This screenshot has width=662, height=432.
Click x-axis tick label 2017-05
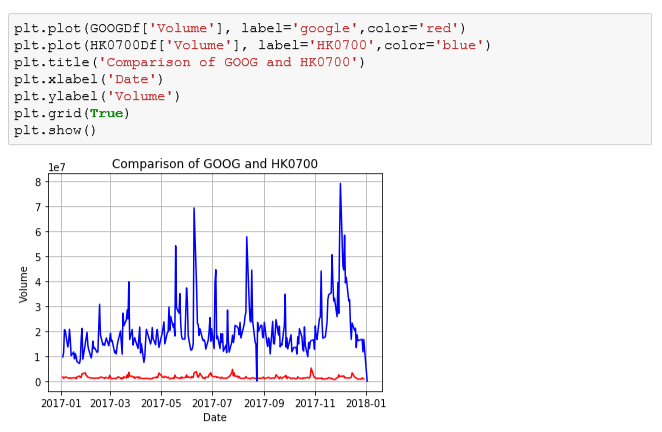(x=161, y=403)
